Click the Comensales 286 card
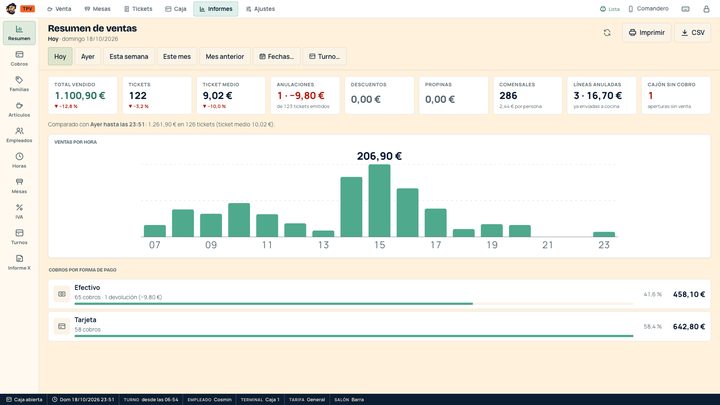The height and width of the screenshot is (405, 720). (x=528, y=96)
